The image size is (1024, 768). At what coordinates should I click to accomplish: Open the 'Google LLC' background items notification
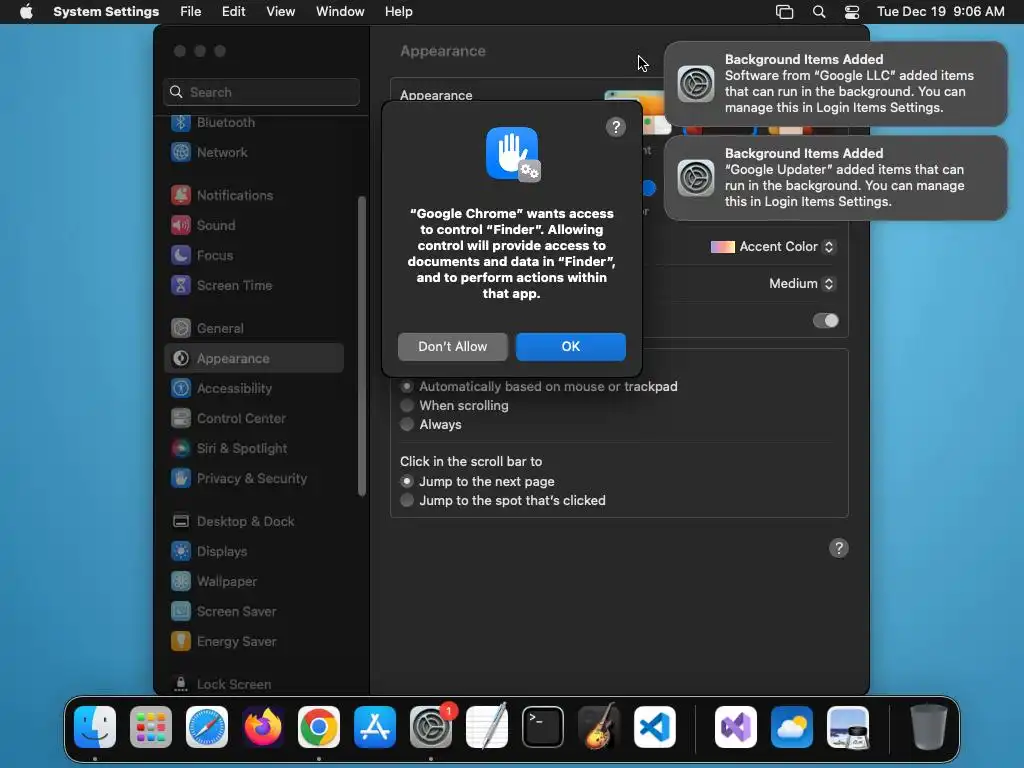click(x=835, y=84)
